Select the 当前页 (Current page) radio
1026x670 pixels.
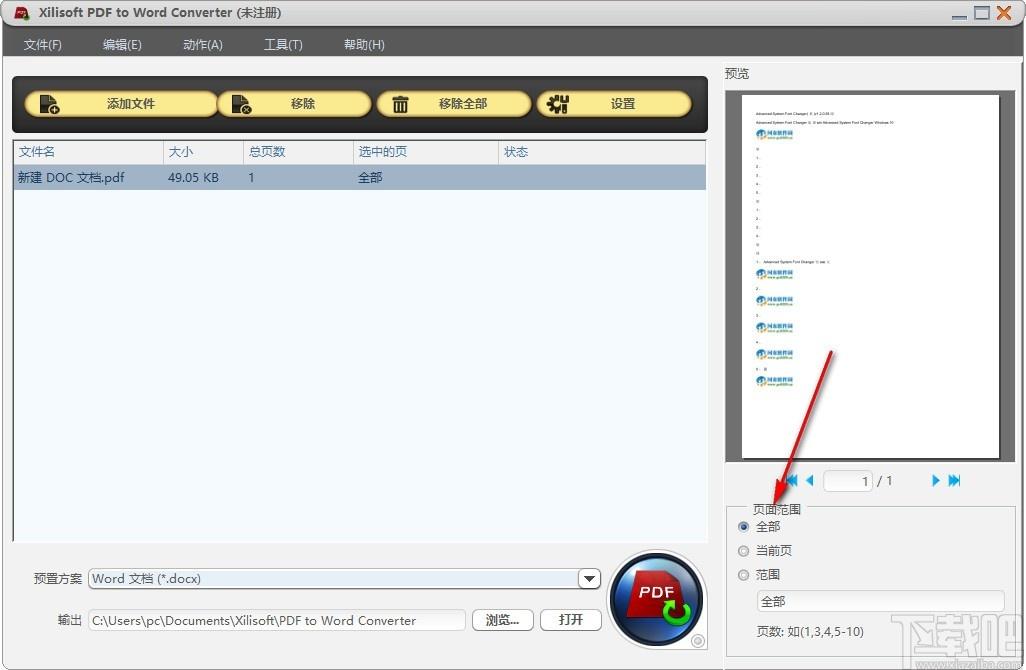pyautogui.click(x=743, y=551)
